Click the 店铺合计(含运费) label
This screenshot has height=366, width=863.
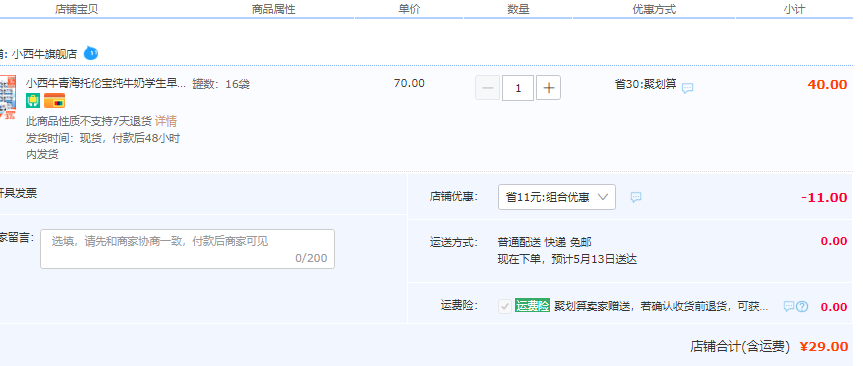740,347
